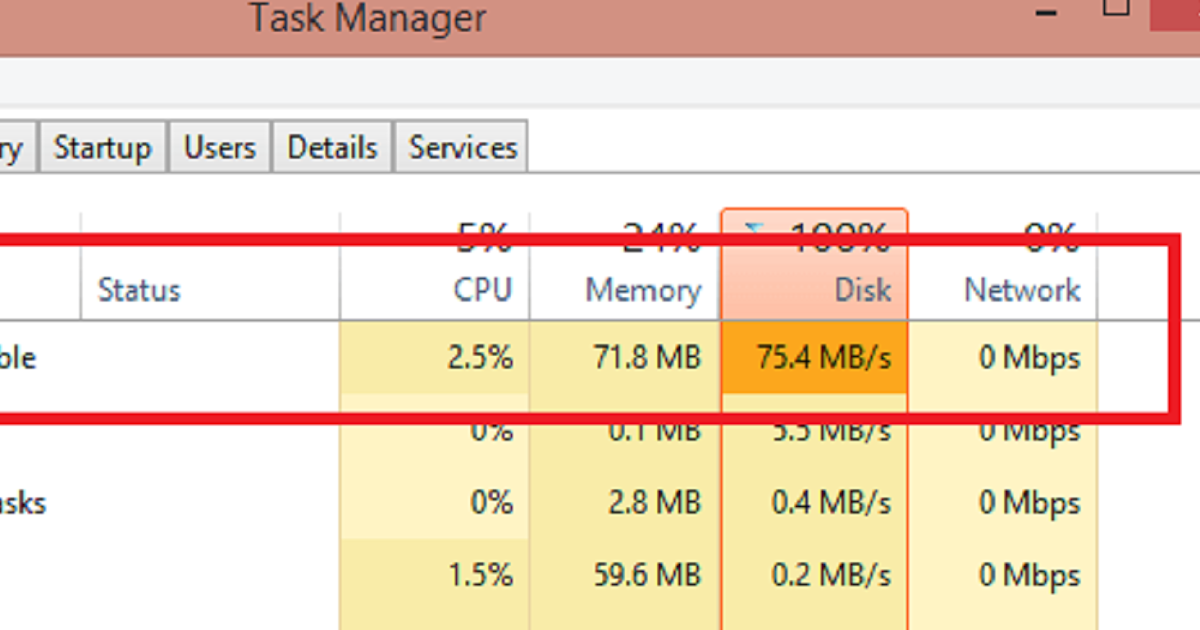Screen dimensions: 1200x630
Task: Select the row with 59.6 MB memory
Action: pos(600,576)
